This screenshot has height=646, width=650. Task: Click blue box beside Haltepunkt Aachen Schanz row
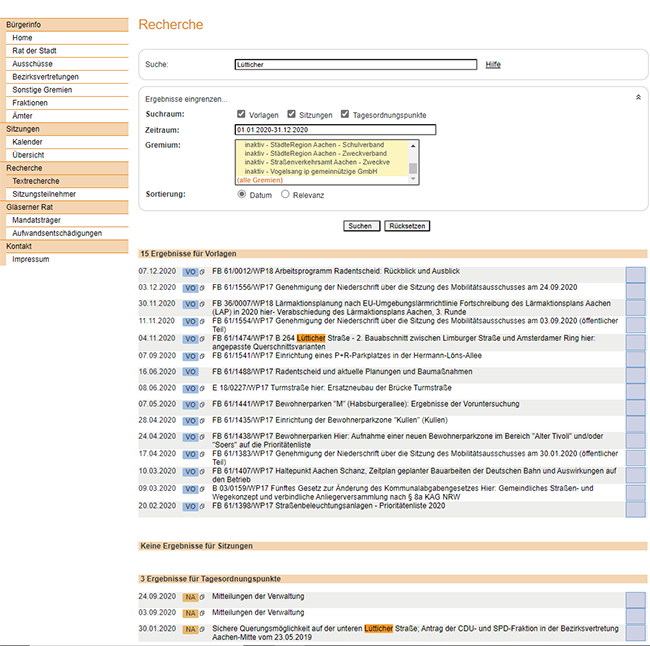click(x=635, y=473)
